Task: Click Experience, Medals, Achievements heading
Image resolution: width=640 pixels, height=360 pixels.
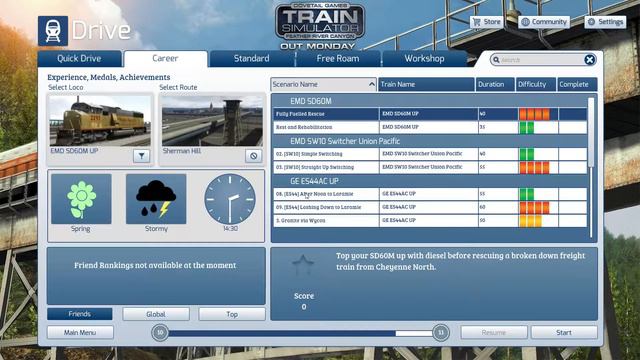Action: point(109,77)
